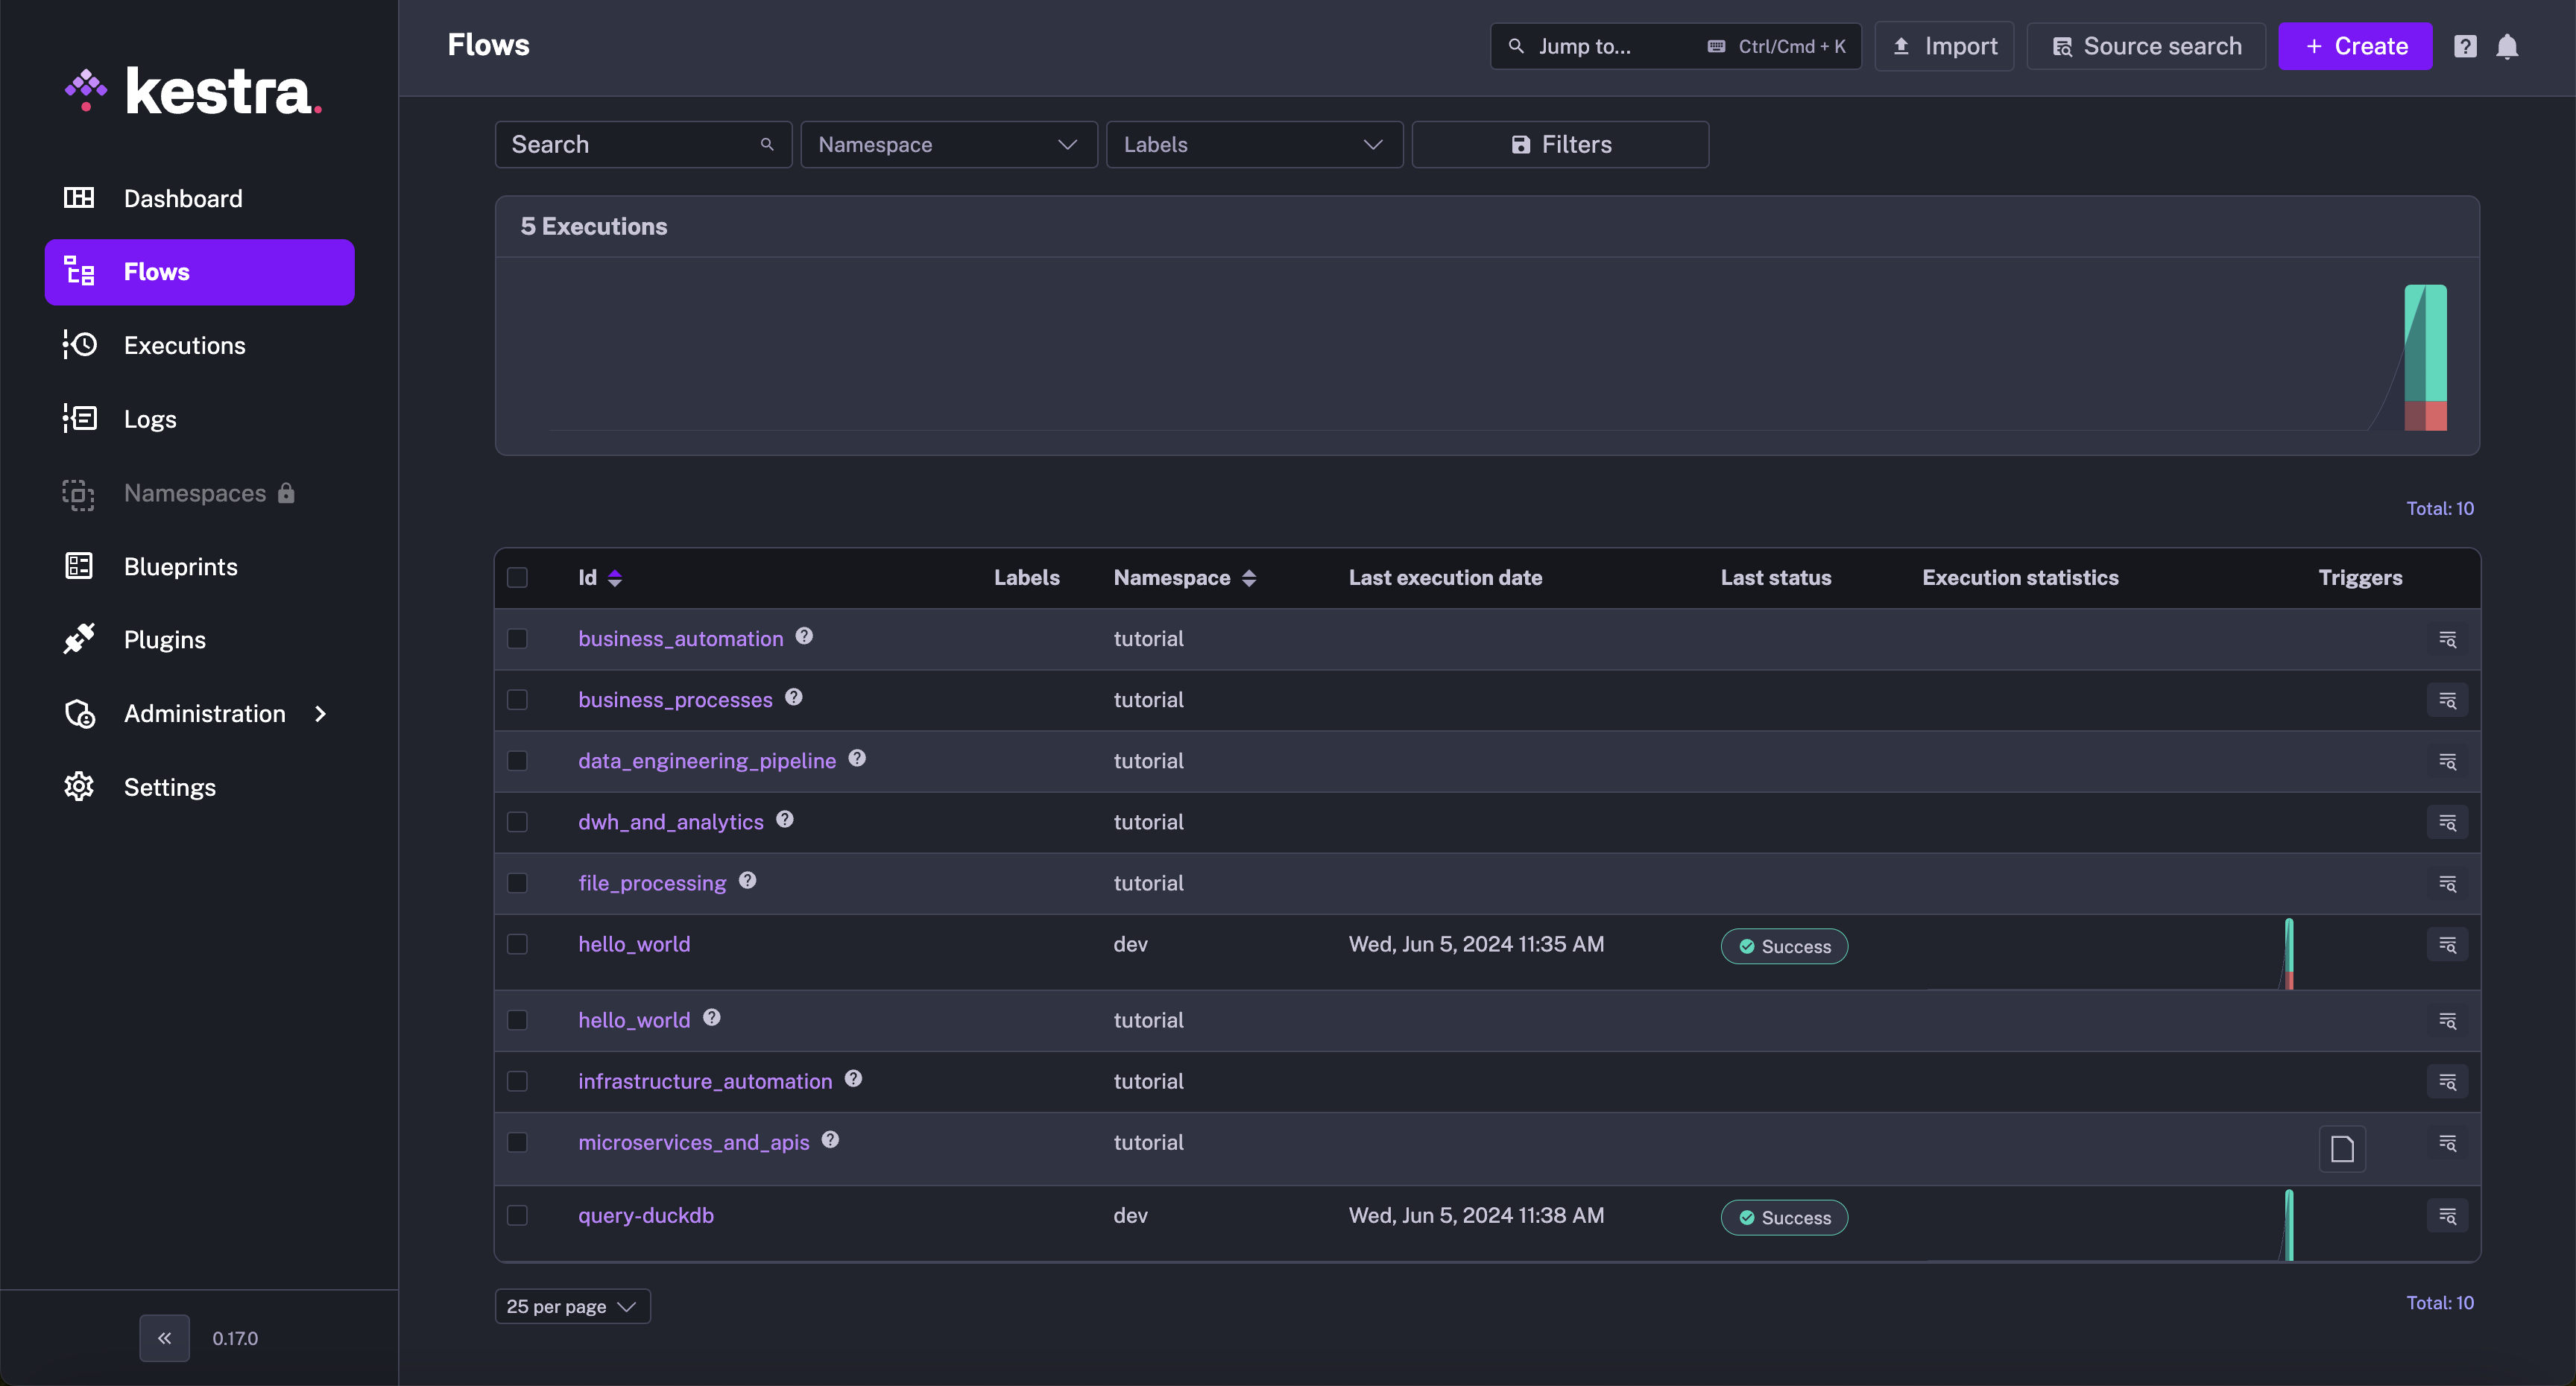Image resolution: width=2576 pixels, height=1386 pixels.
Task: Check the data_engineering_pipeline row checkbox
Action: point(517,761)
